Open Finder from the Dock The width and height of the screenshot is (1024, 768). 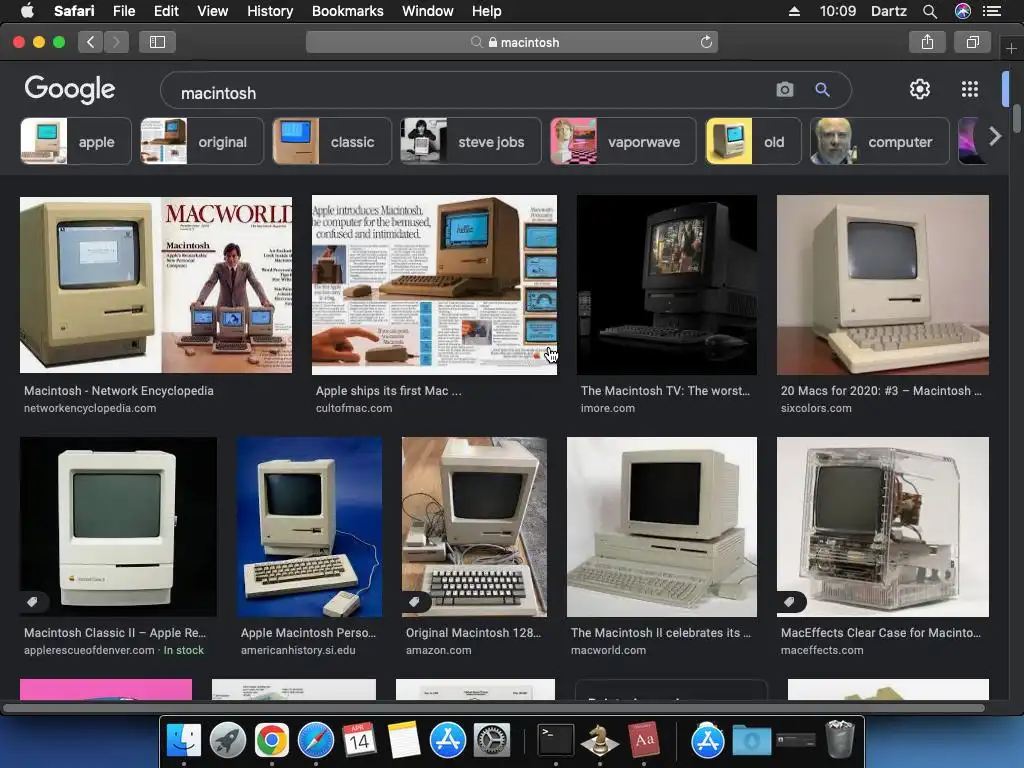pyautogui.click(x=184, y=740)
